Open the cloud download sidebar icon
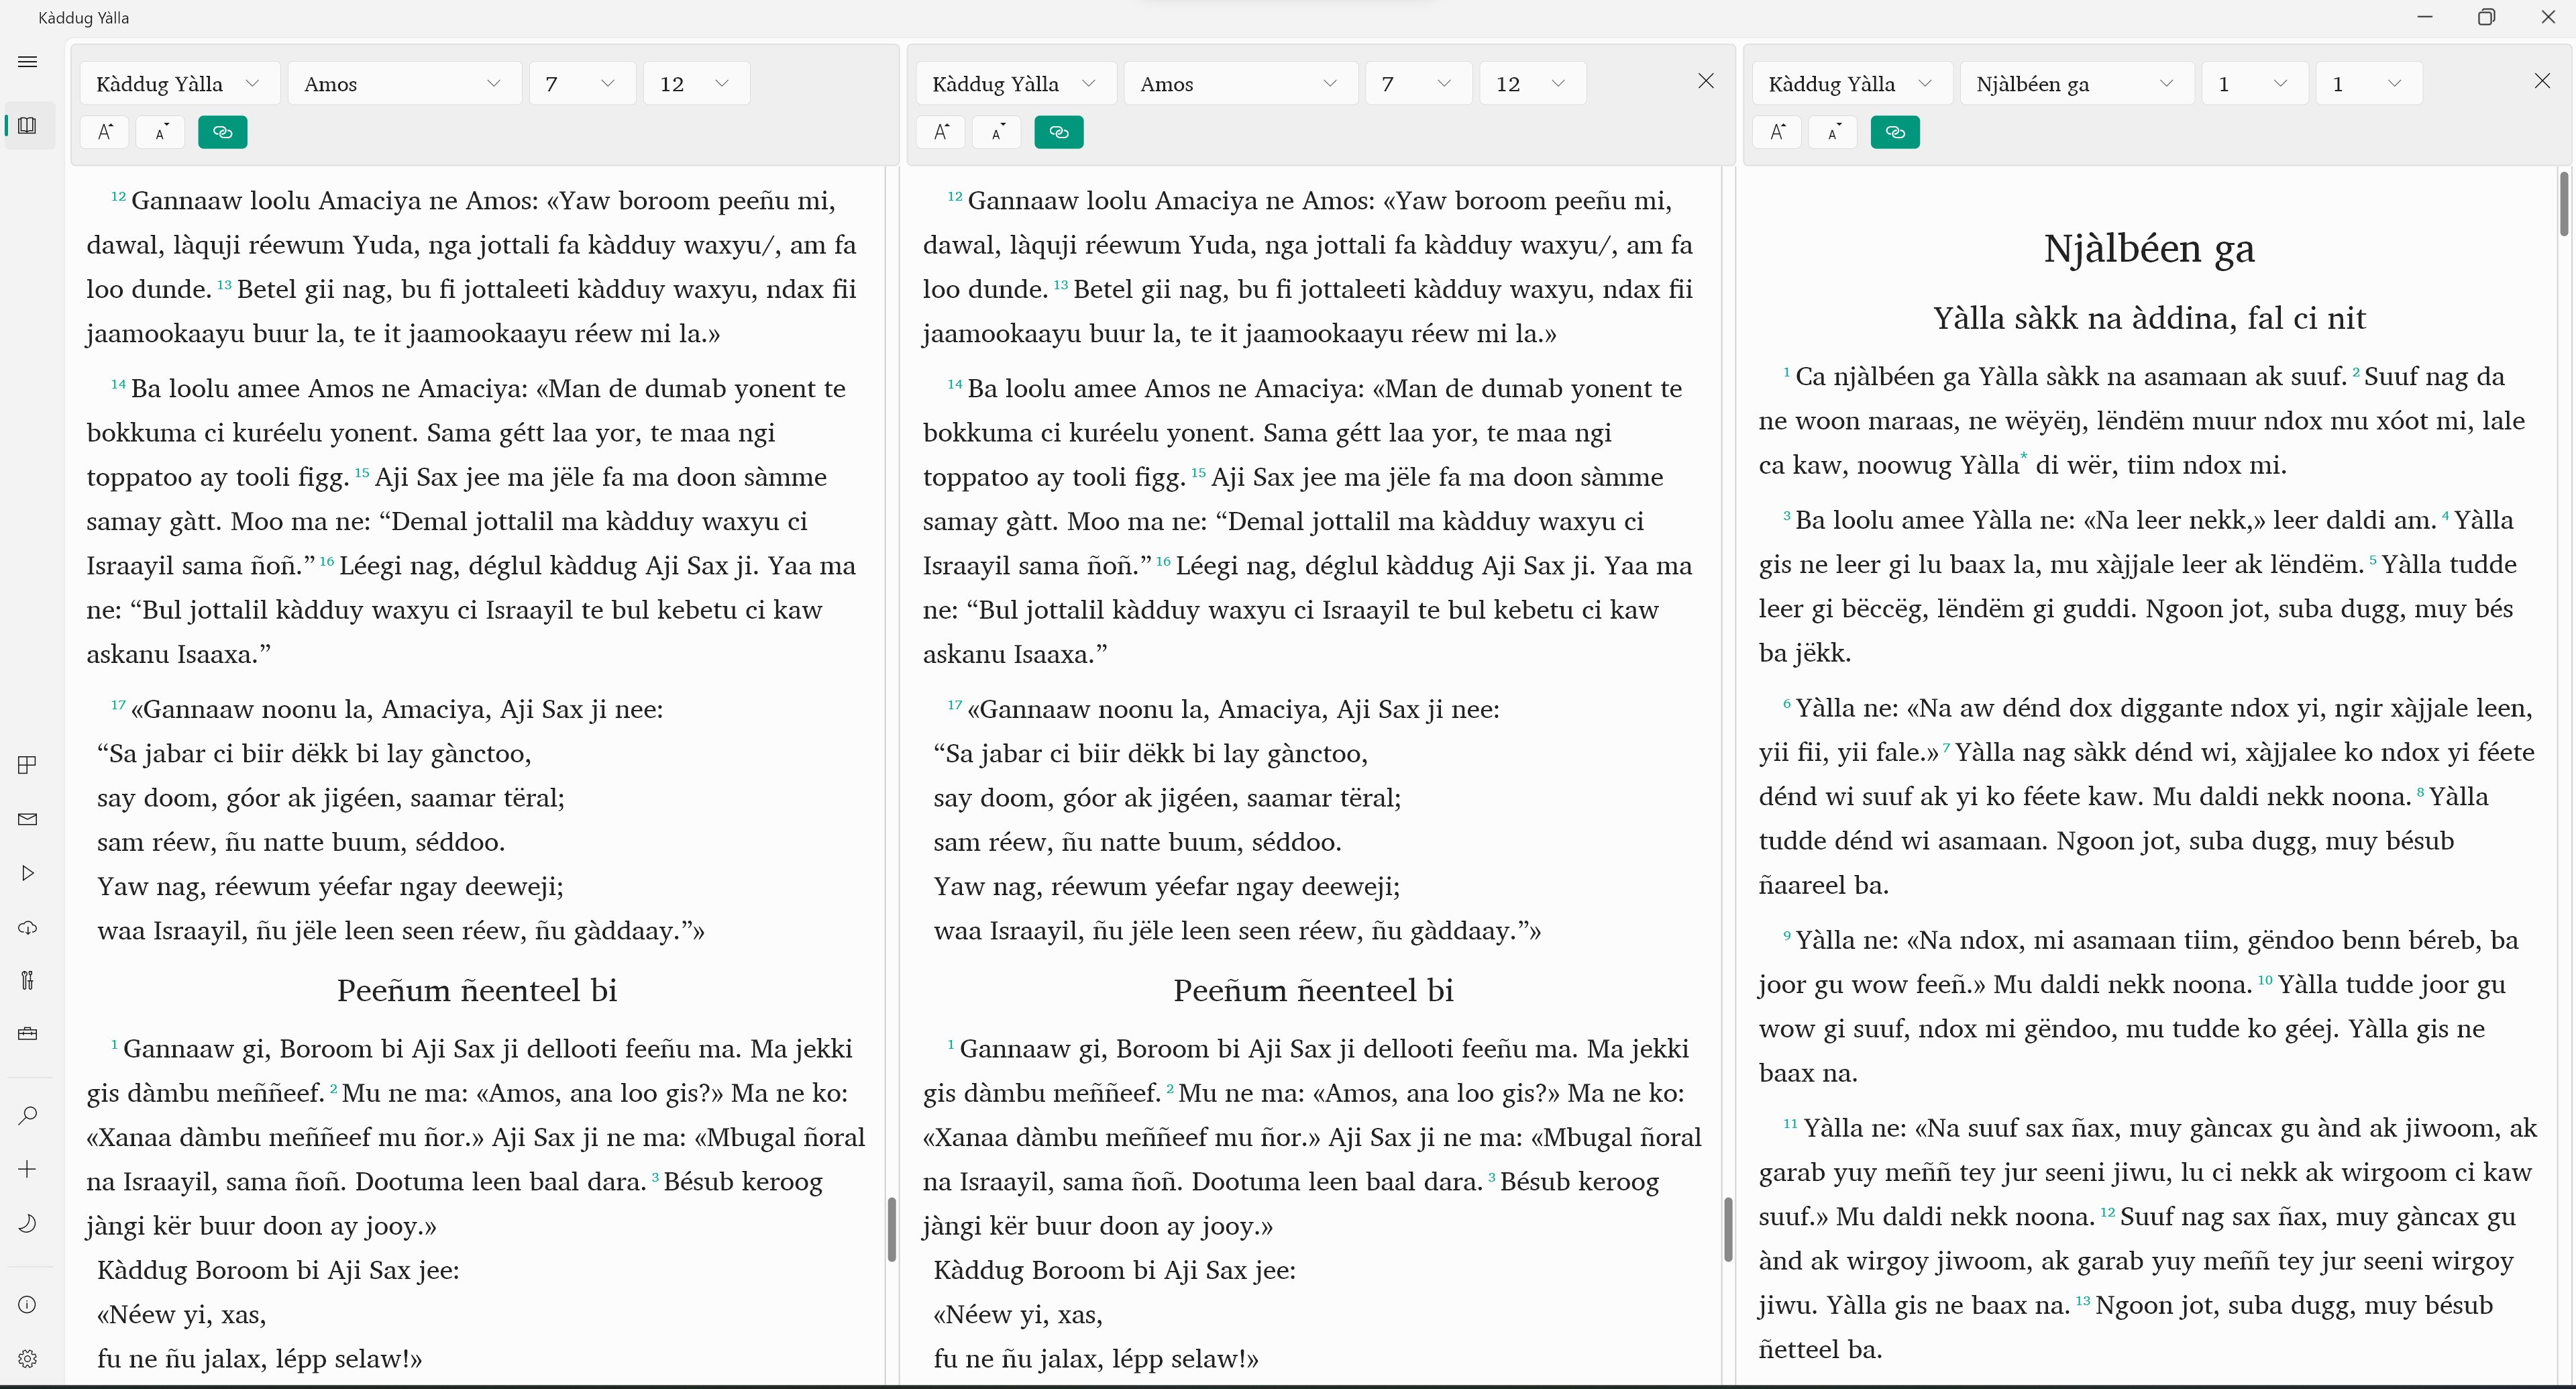Screen dimensions: 2576x1389 (28, 927)
